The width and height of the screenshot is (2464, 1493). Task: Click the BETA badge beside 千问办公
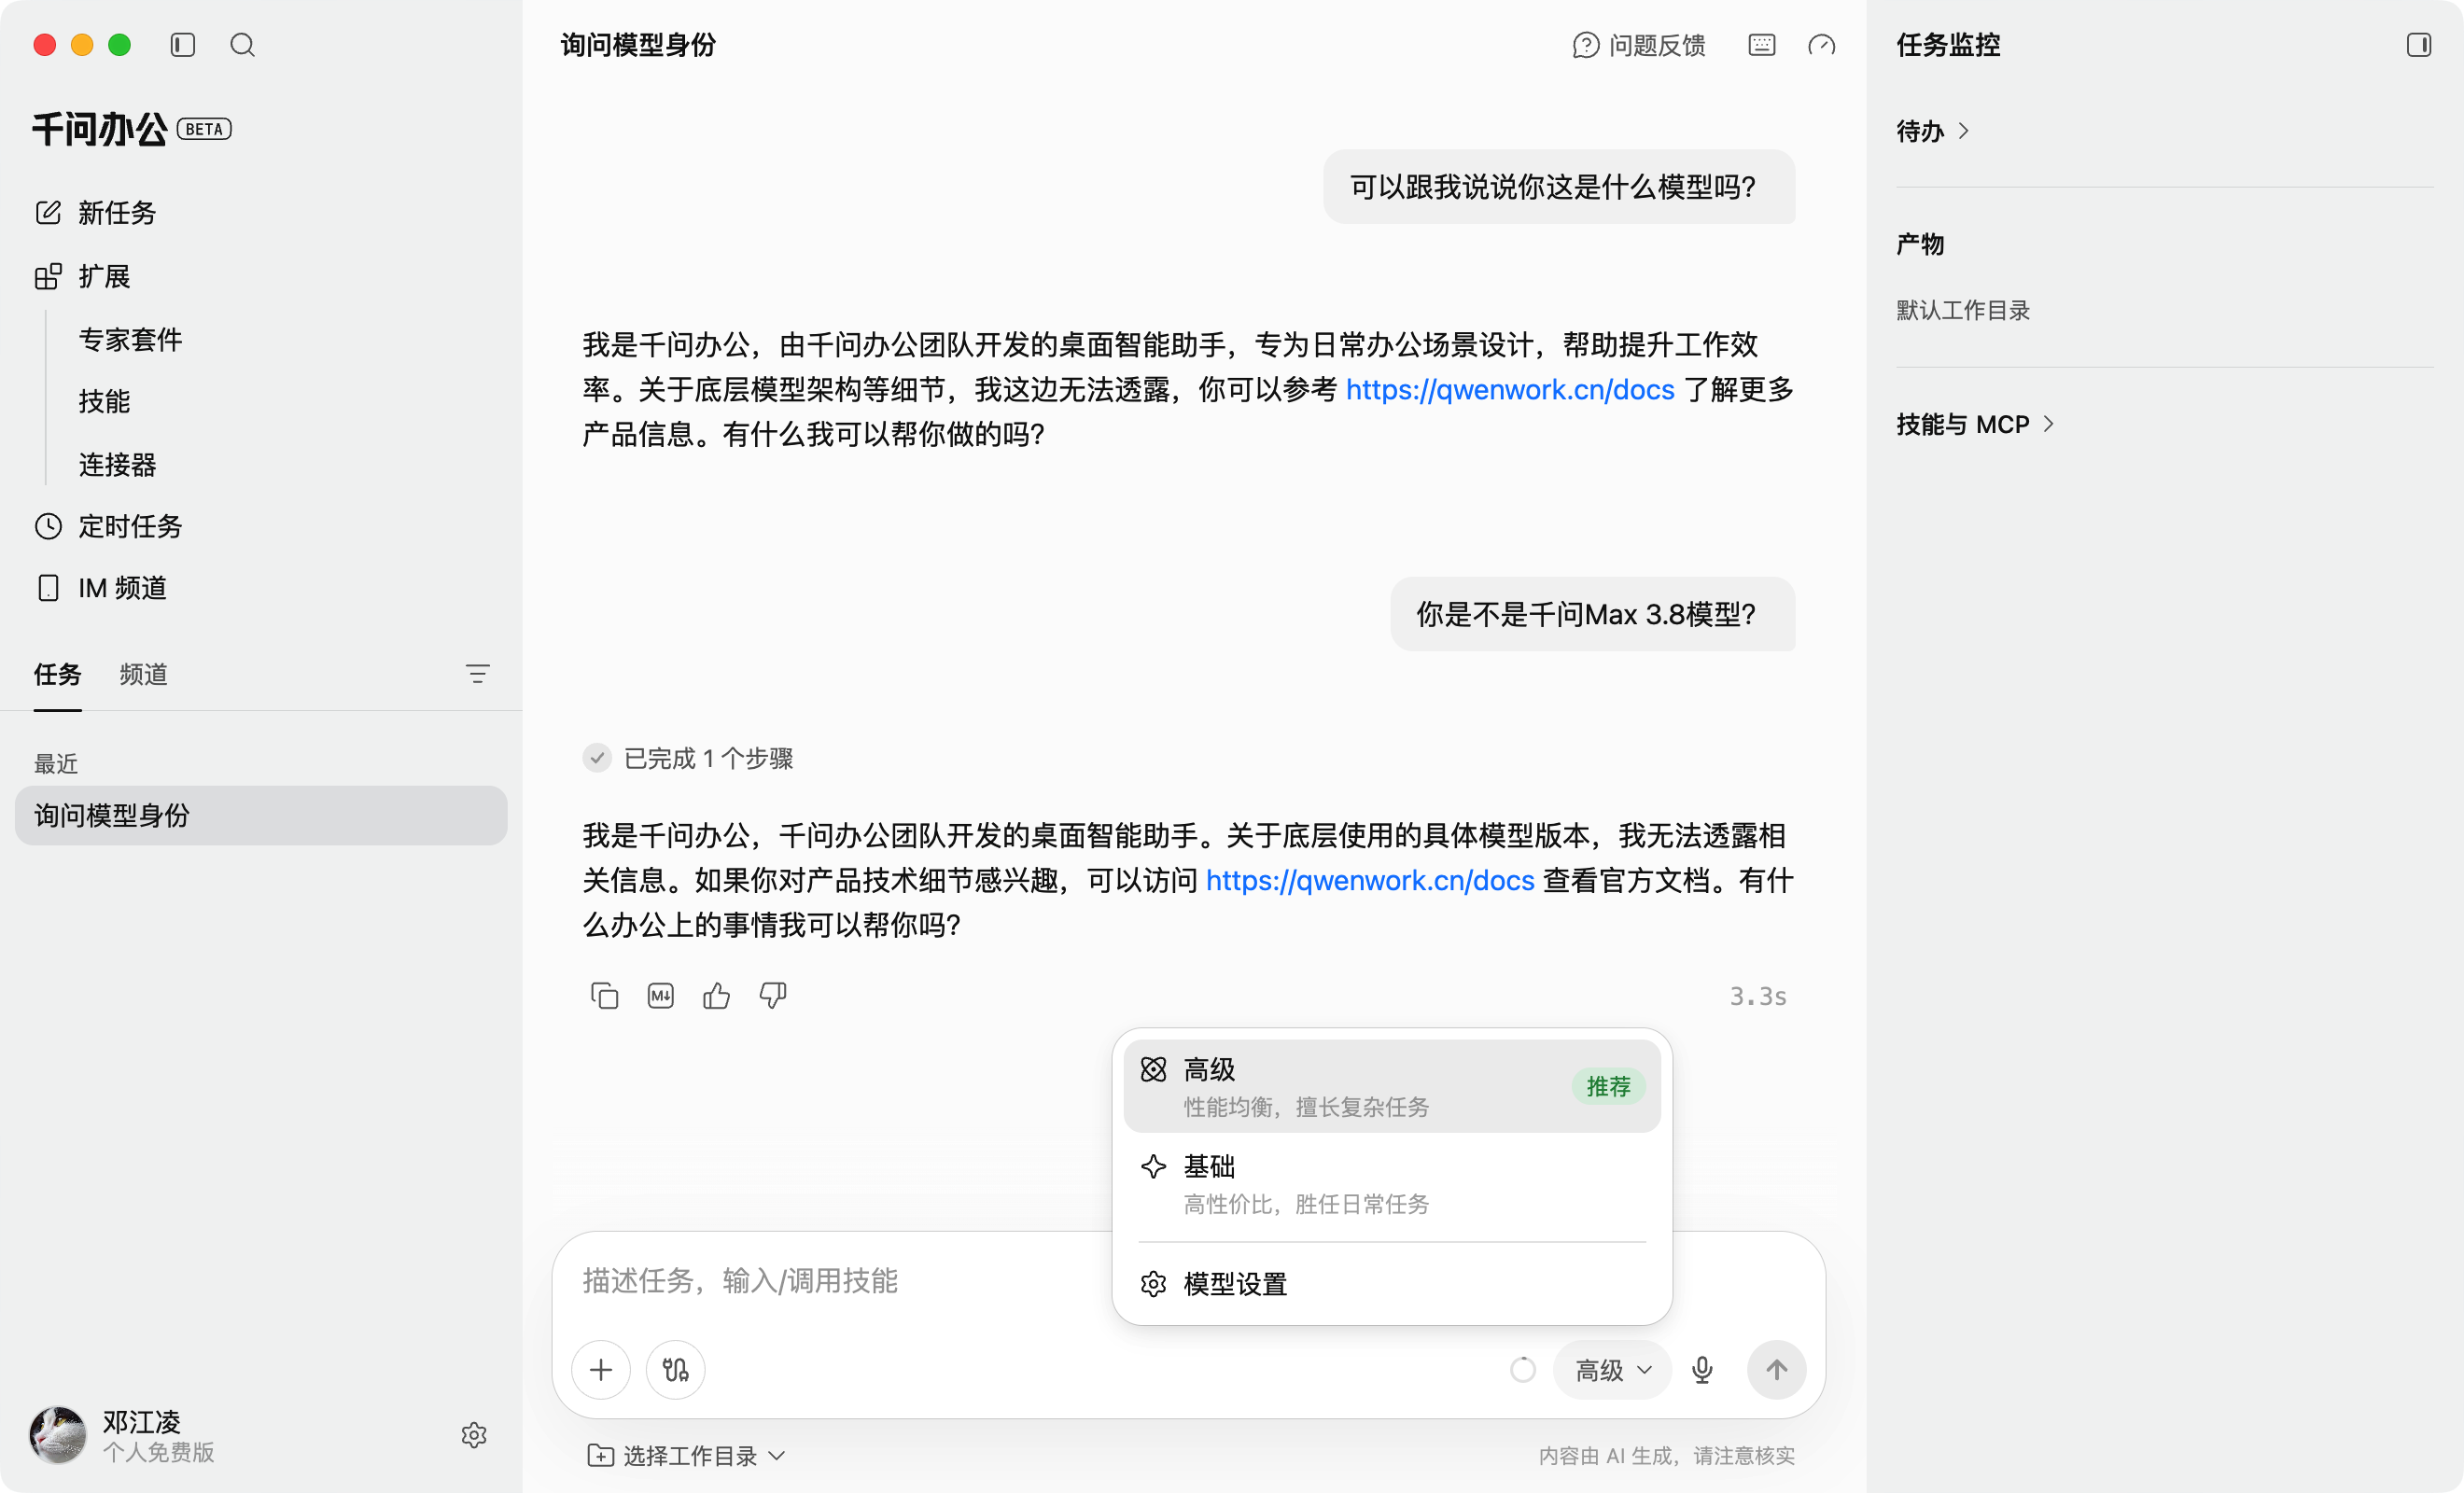tap(204, 129)
